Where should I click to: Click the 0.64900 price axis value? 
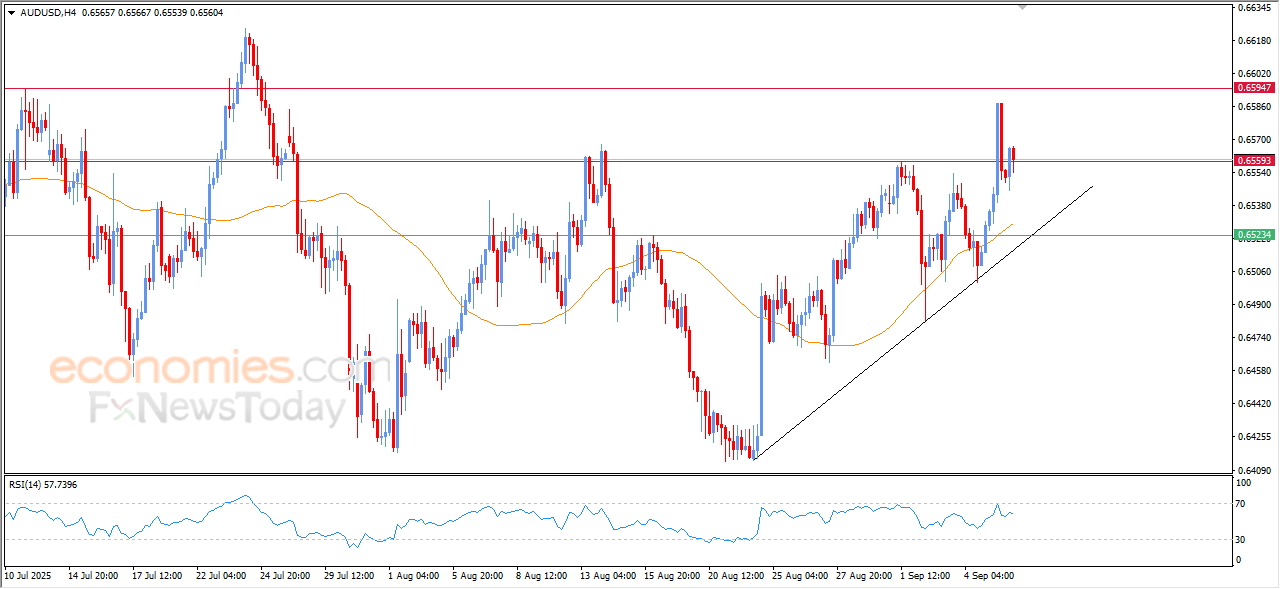click(1254, 305)
